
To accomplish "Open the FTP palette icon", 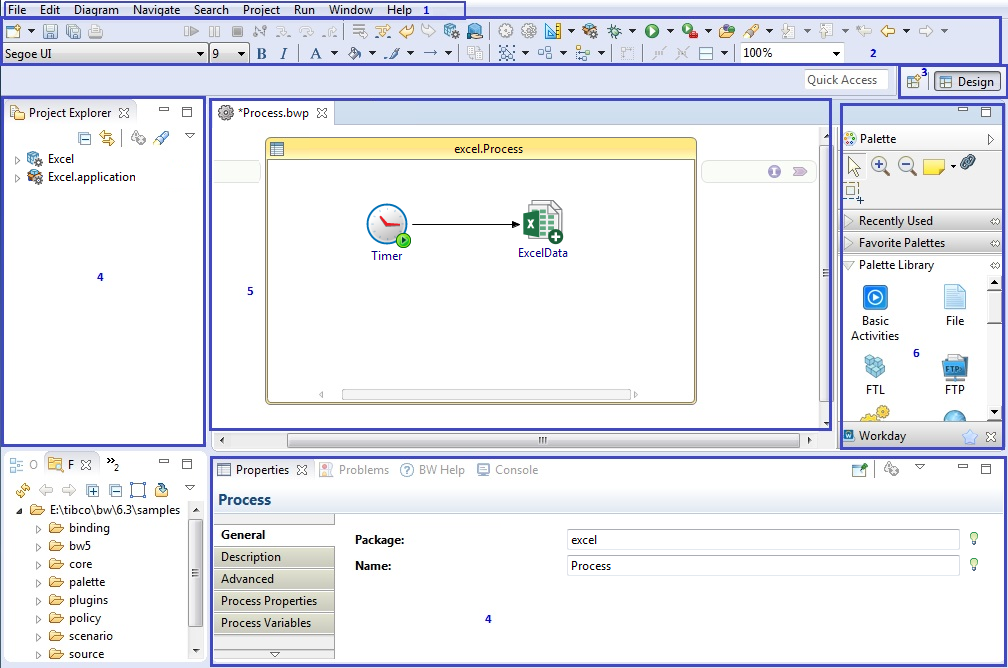I will (954, 368).
